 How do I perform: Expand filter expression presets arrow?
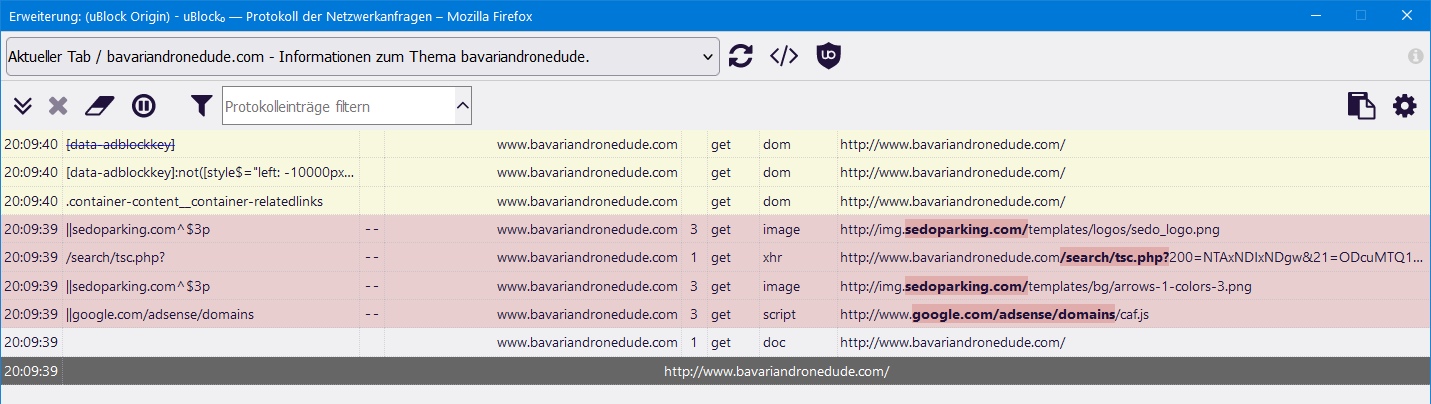pyautogui.click(x=462, y=105)
